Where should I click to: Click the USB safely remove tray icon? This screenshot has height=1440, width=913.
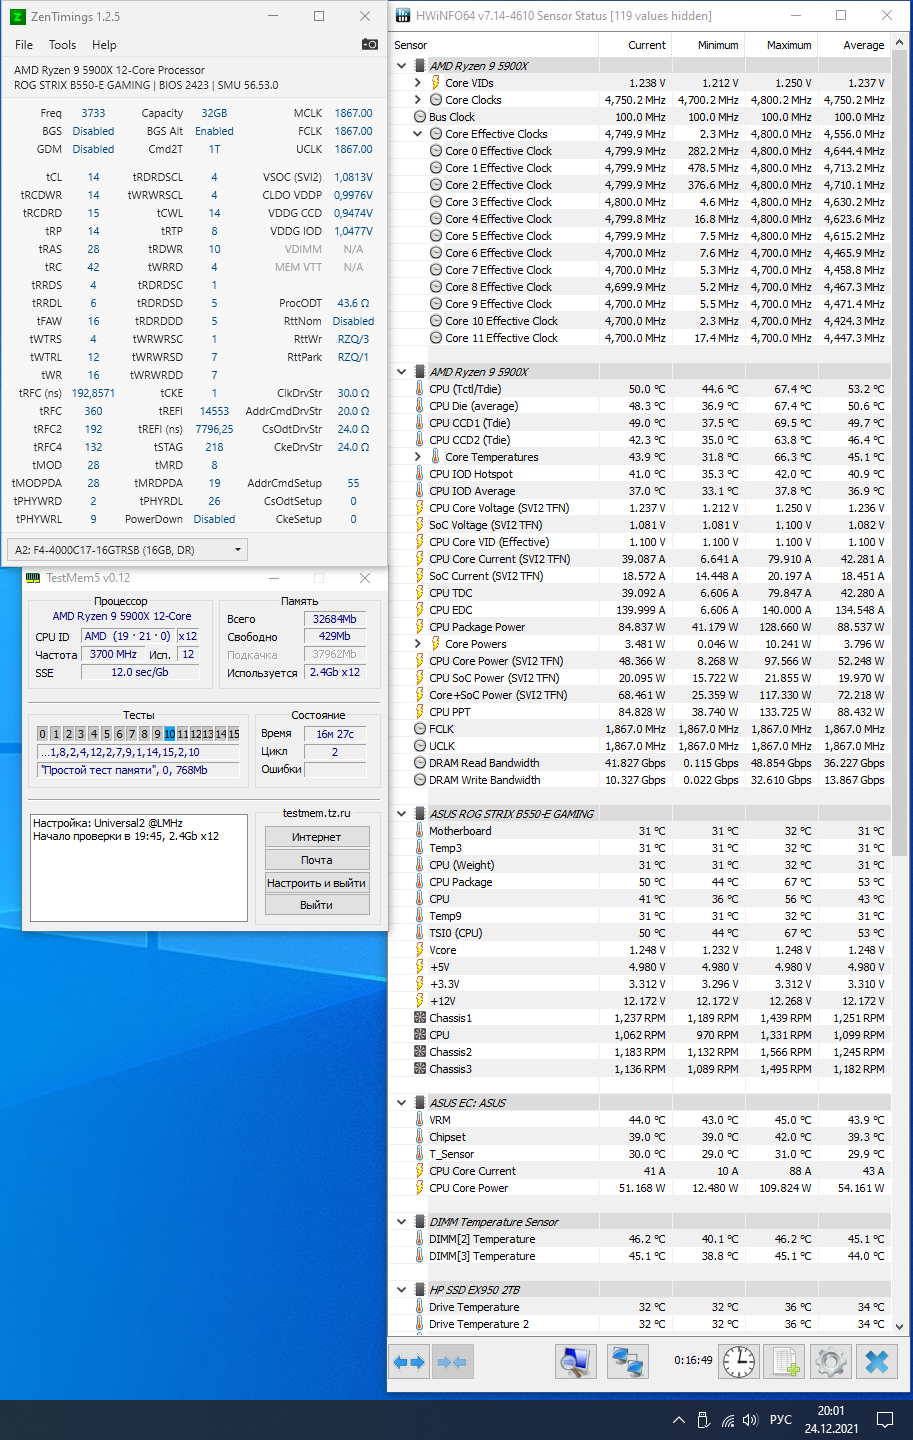[703, 1420]
